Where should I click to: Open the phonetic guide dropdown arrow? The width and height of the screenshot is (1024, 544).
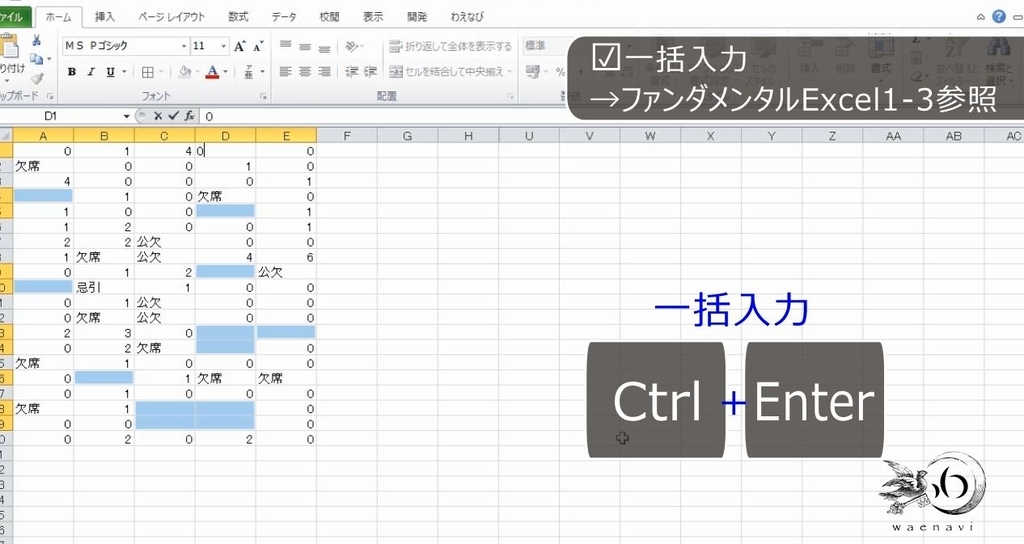point(263,72)
